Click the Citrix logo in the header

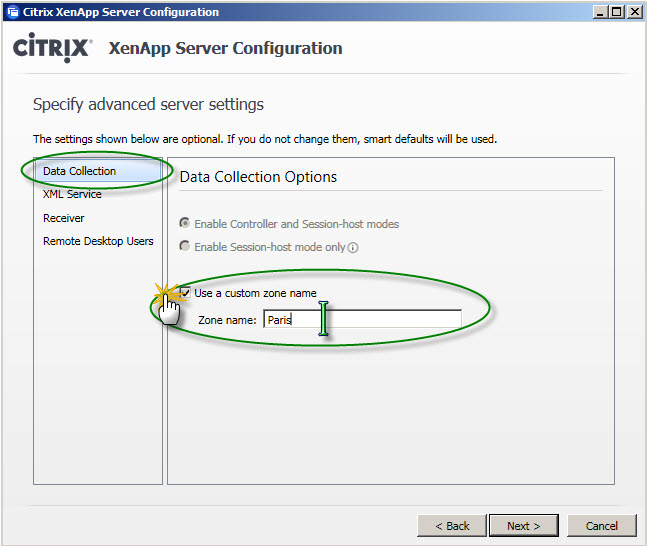[52, 47]
